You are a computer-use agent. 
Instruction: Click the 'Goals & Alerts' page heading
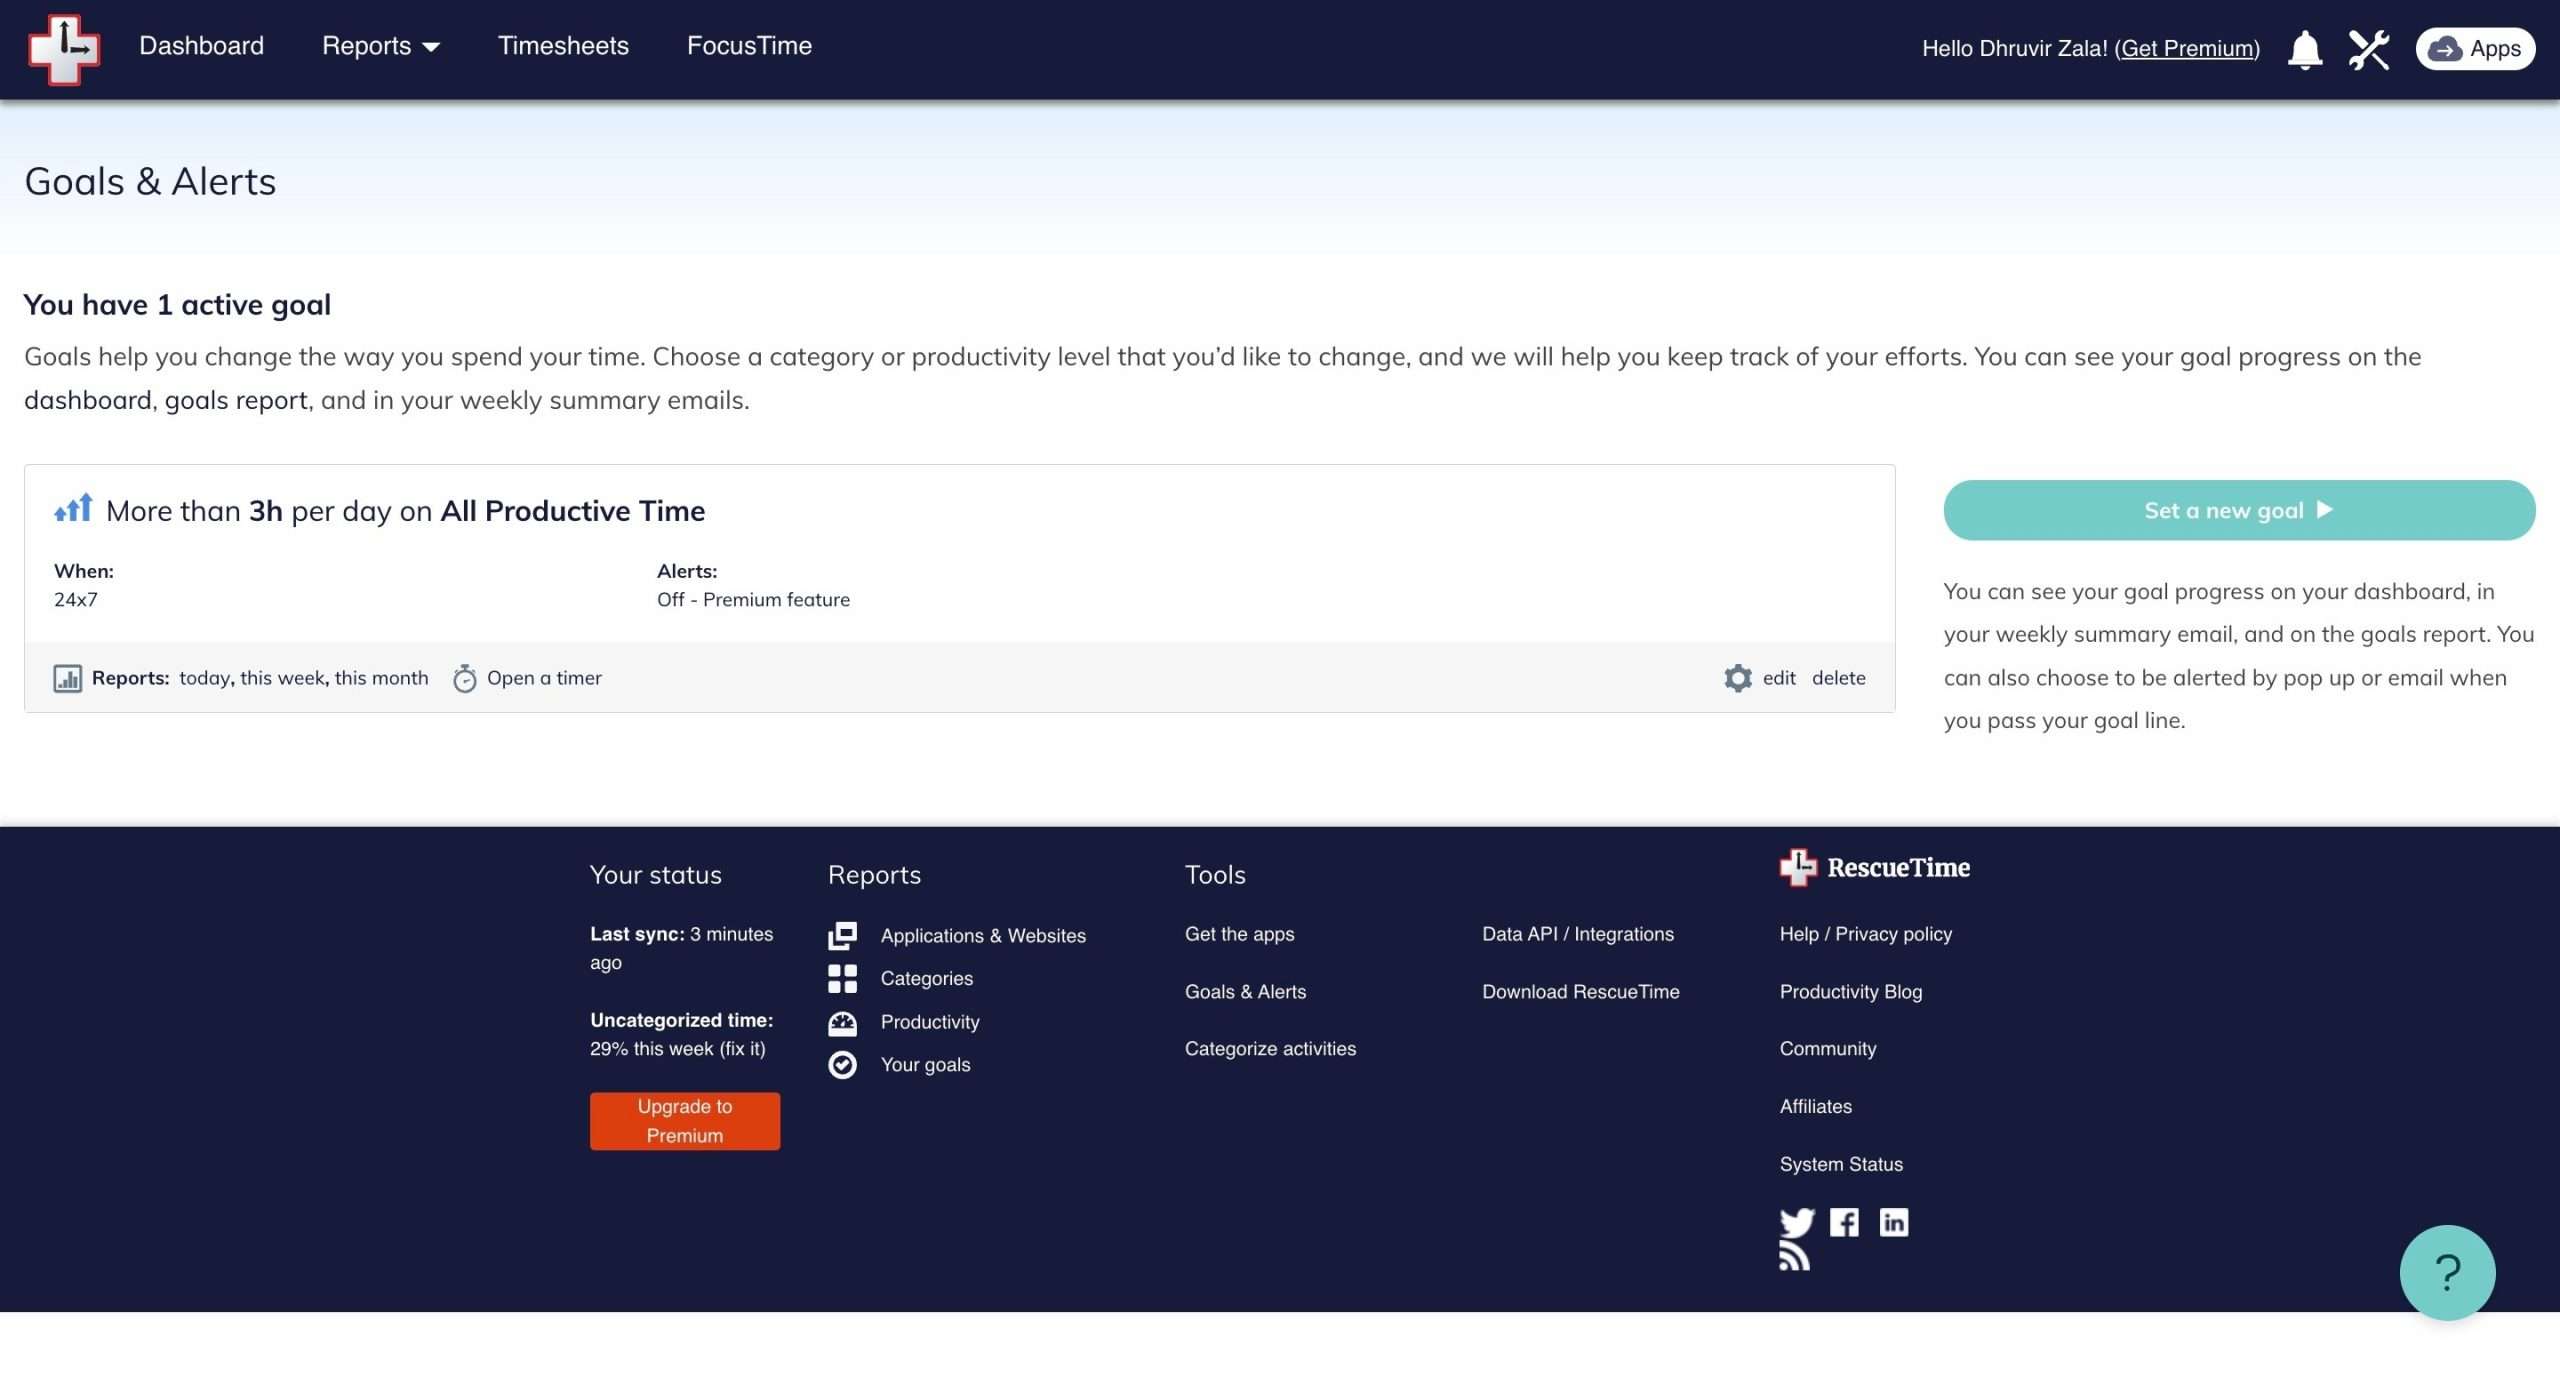(x=150, y=181)
